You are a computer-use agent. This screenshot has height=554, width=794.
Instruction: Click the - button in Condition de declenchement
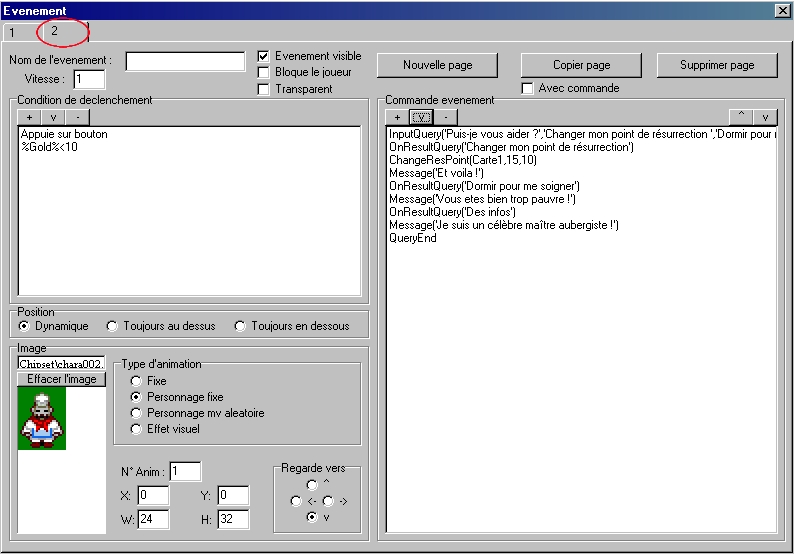(79, 117)
